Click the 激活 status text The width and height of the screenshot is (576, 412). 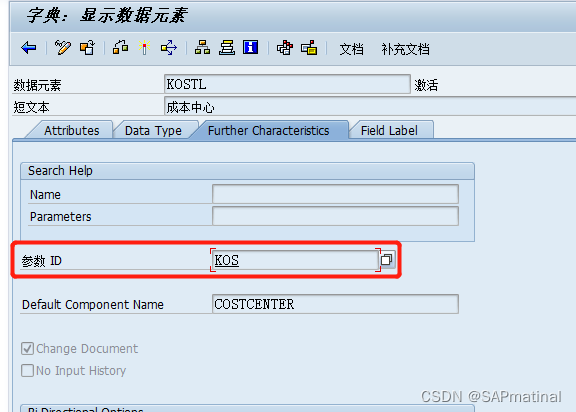[x=426, y=85]
